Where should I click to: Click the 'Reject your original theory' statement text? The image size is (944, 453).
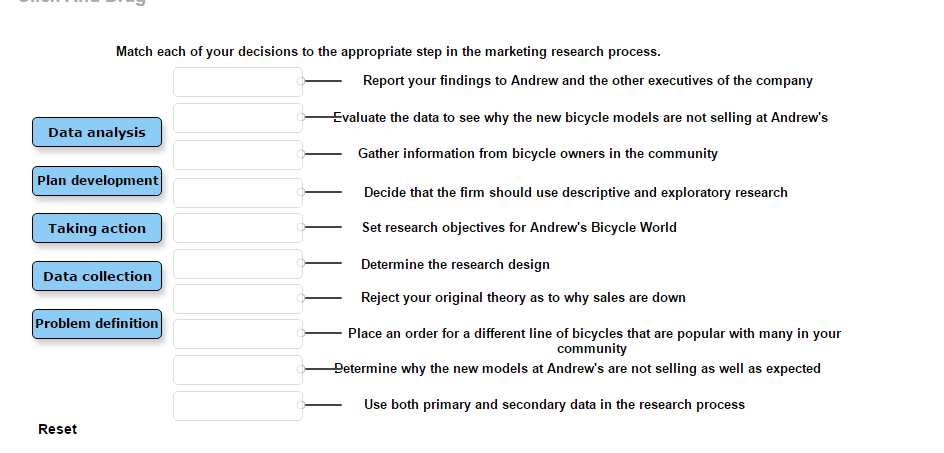click(523, 298)
